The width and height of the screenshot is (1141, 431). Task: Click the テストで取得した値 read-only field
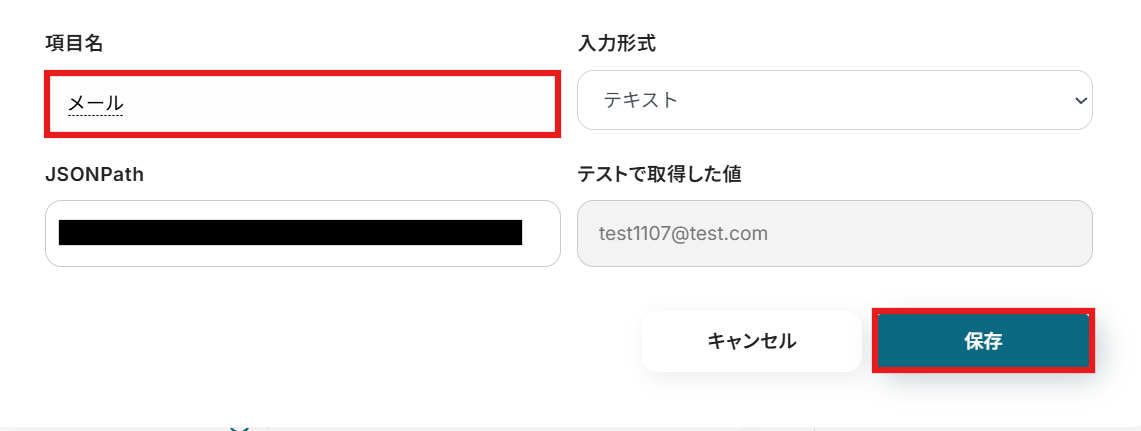point(834,233)
